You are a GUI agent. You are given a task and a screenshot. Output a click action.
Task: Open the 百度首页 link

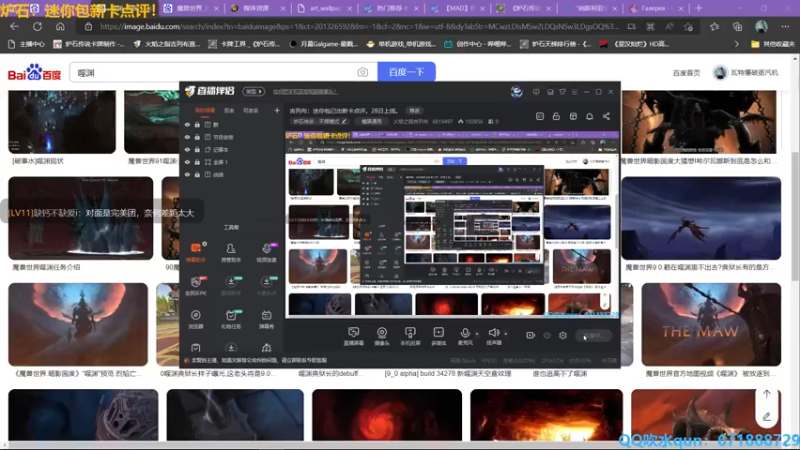tap(686, 73)
